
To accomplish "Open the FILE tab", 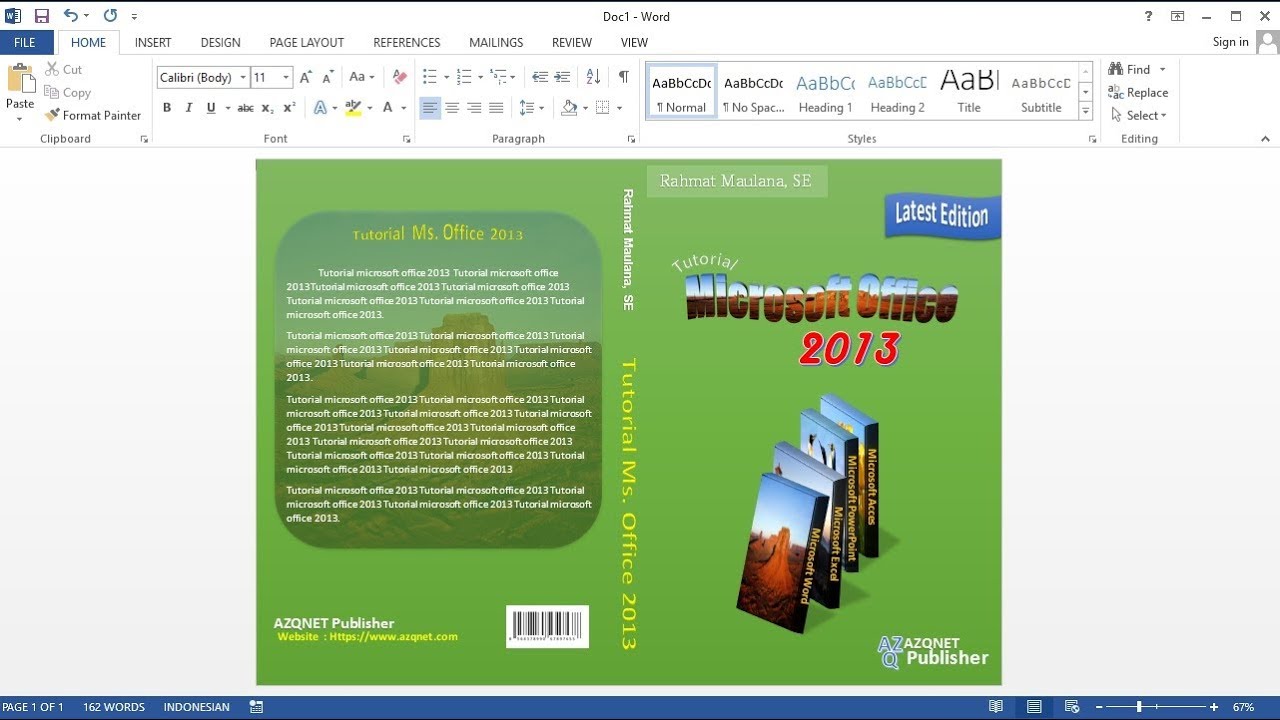I will tap(25, 42).
